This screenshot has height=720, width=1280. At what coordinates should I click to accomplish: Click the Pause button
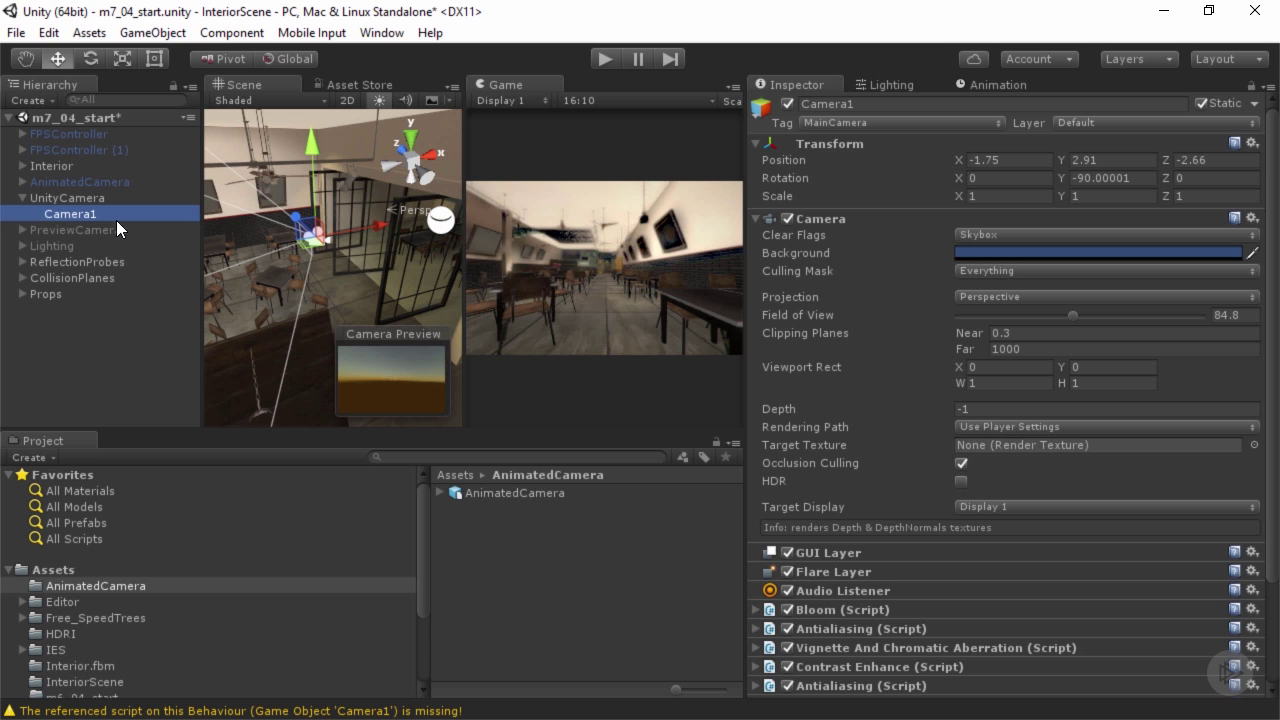(638, 59)
